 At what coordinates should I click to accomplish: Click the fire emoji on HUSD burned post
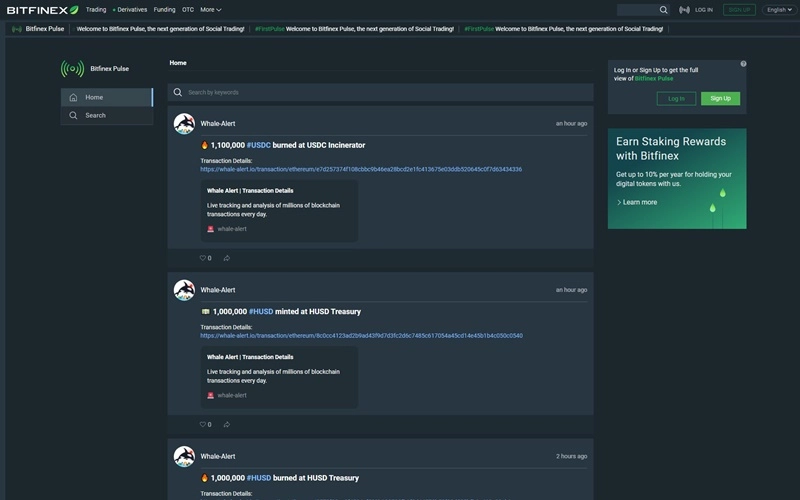pyautogui.click(x=205, y=478)
